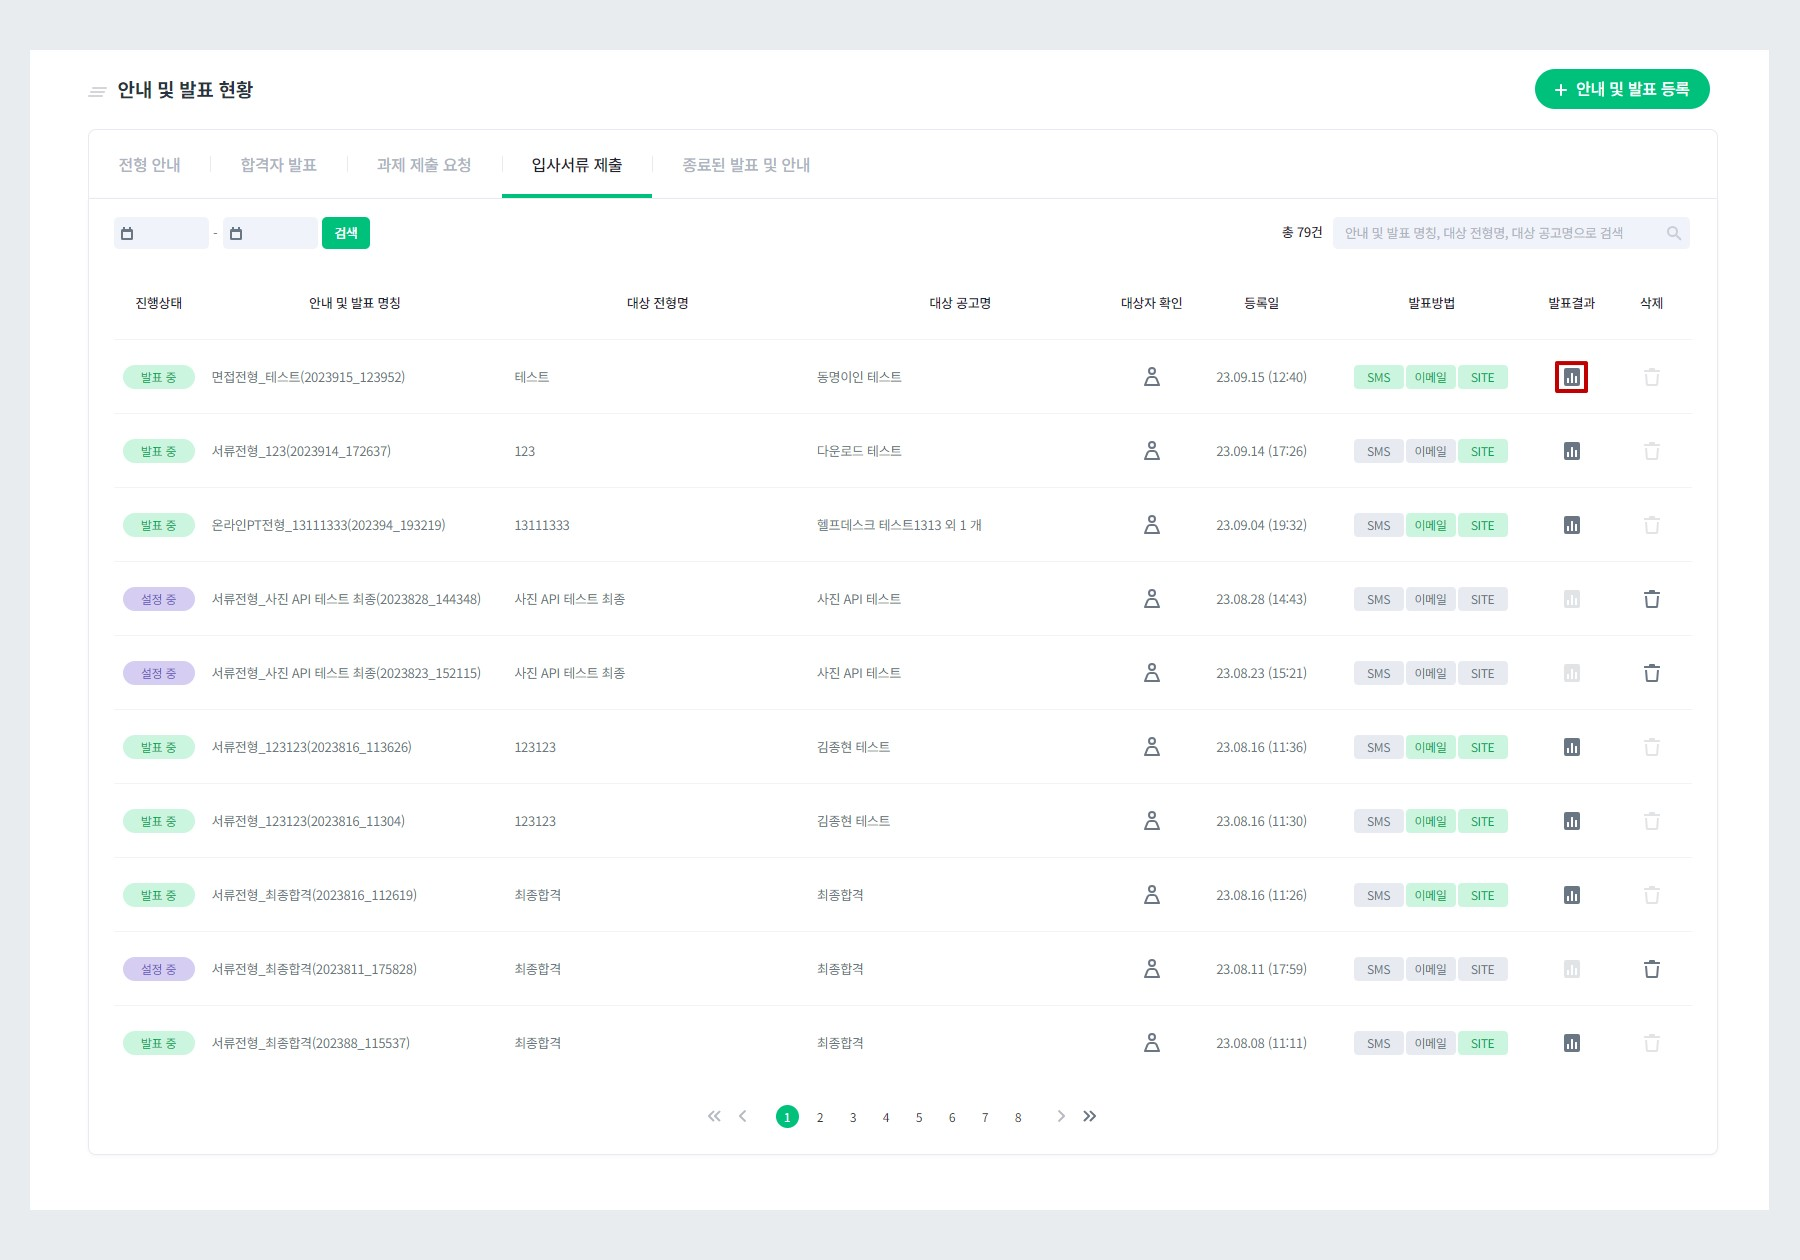Open result chart for 서류전형_123(2023914_172637) row
This screenshot has width=1800, height=1260.
[1571, 451]
